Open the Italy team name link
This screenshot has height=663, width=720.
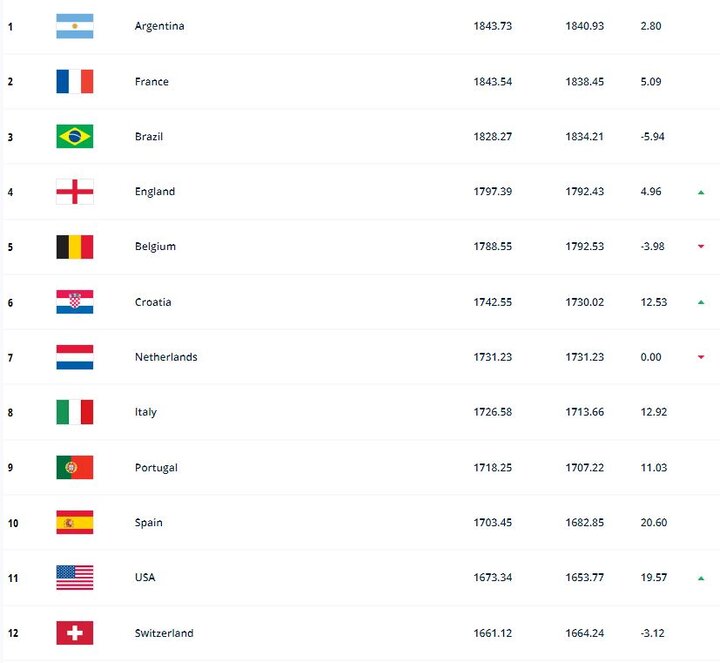[146, 412]
